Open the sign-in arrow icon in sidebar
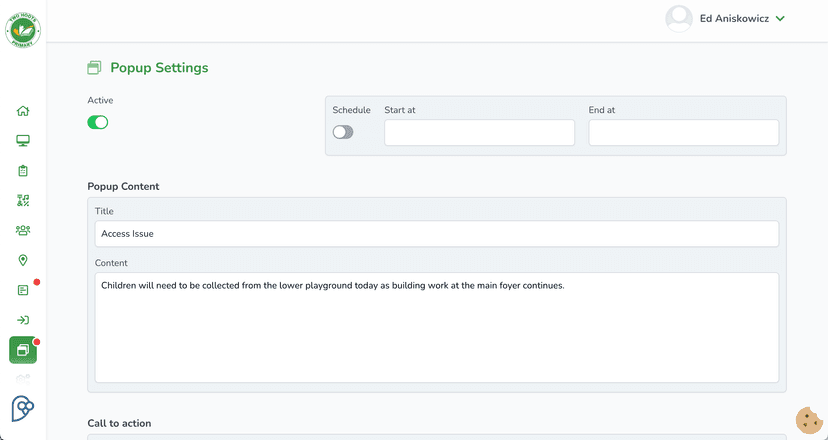828x440 pixels. coord(23,320)
